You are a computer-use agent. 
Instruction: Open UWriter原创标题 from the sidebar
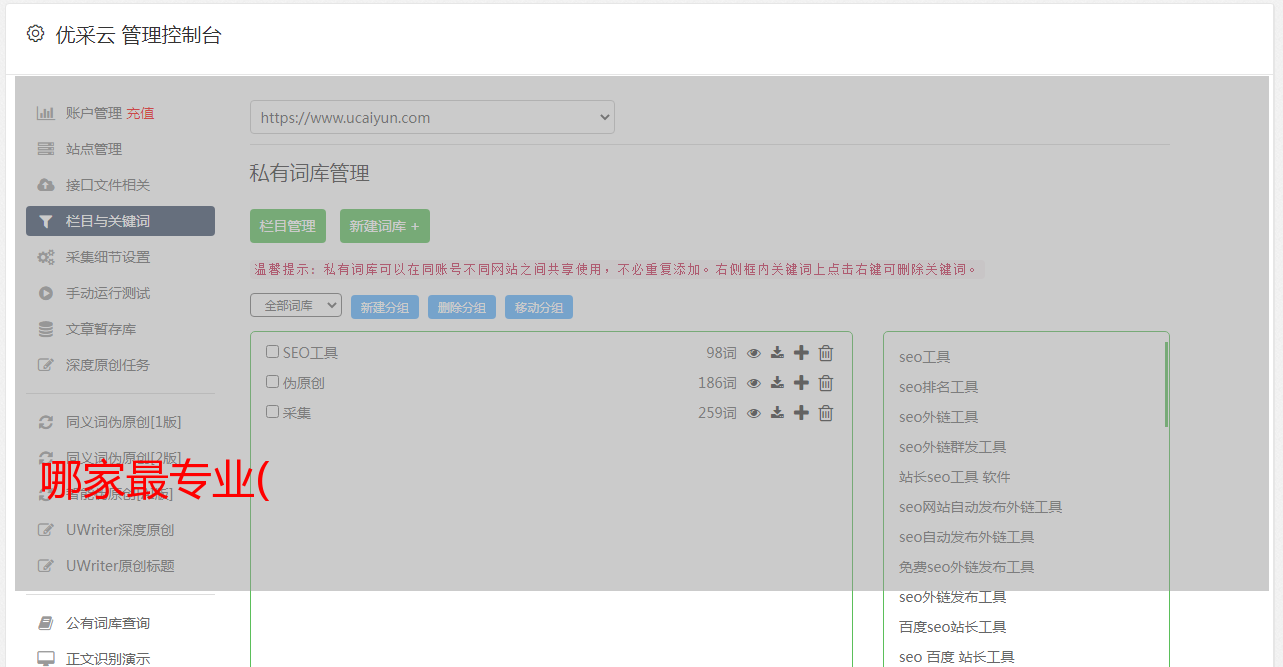[120, 566]
